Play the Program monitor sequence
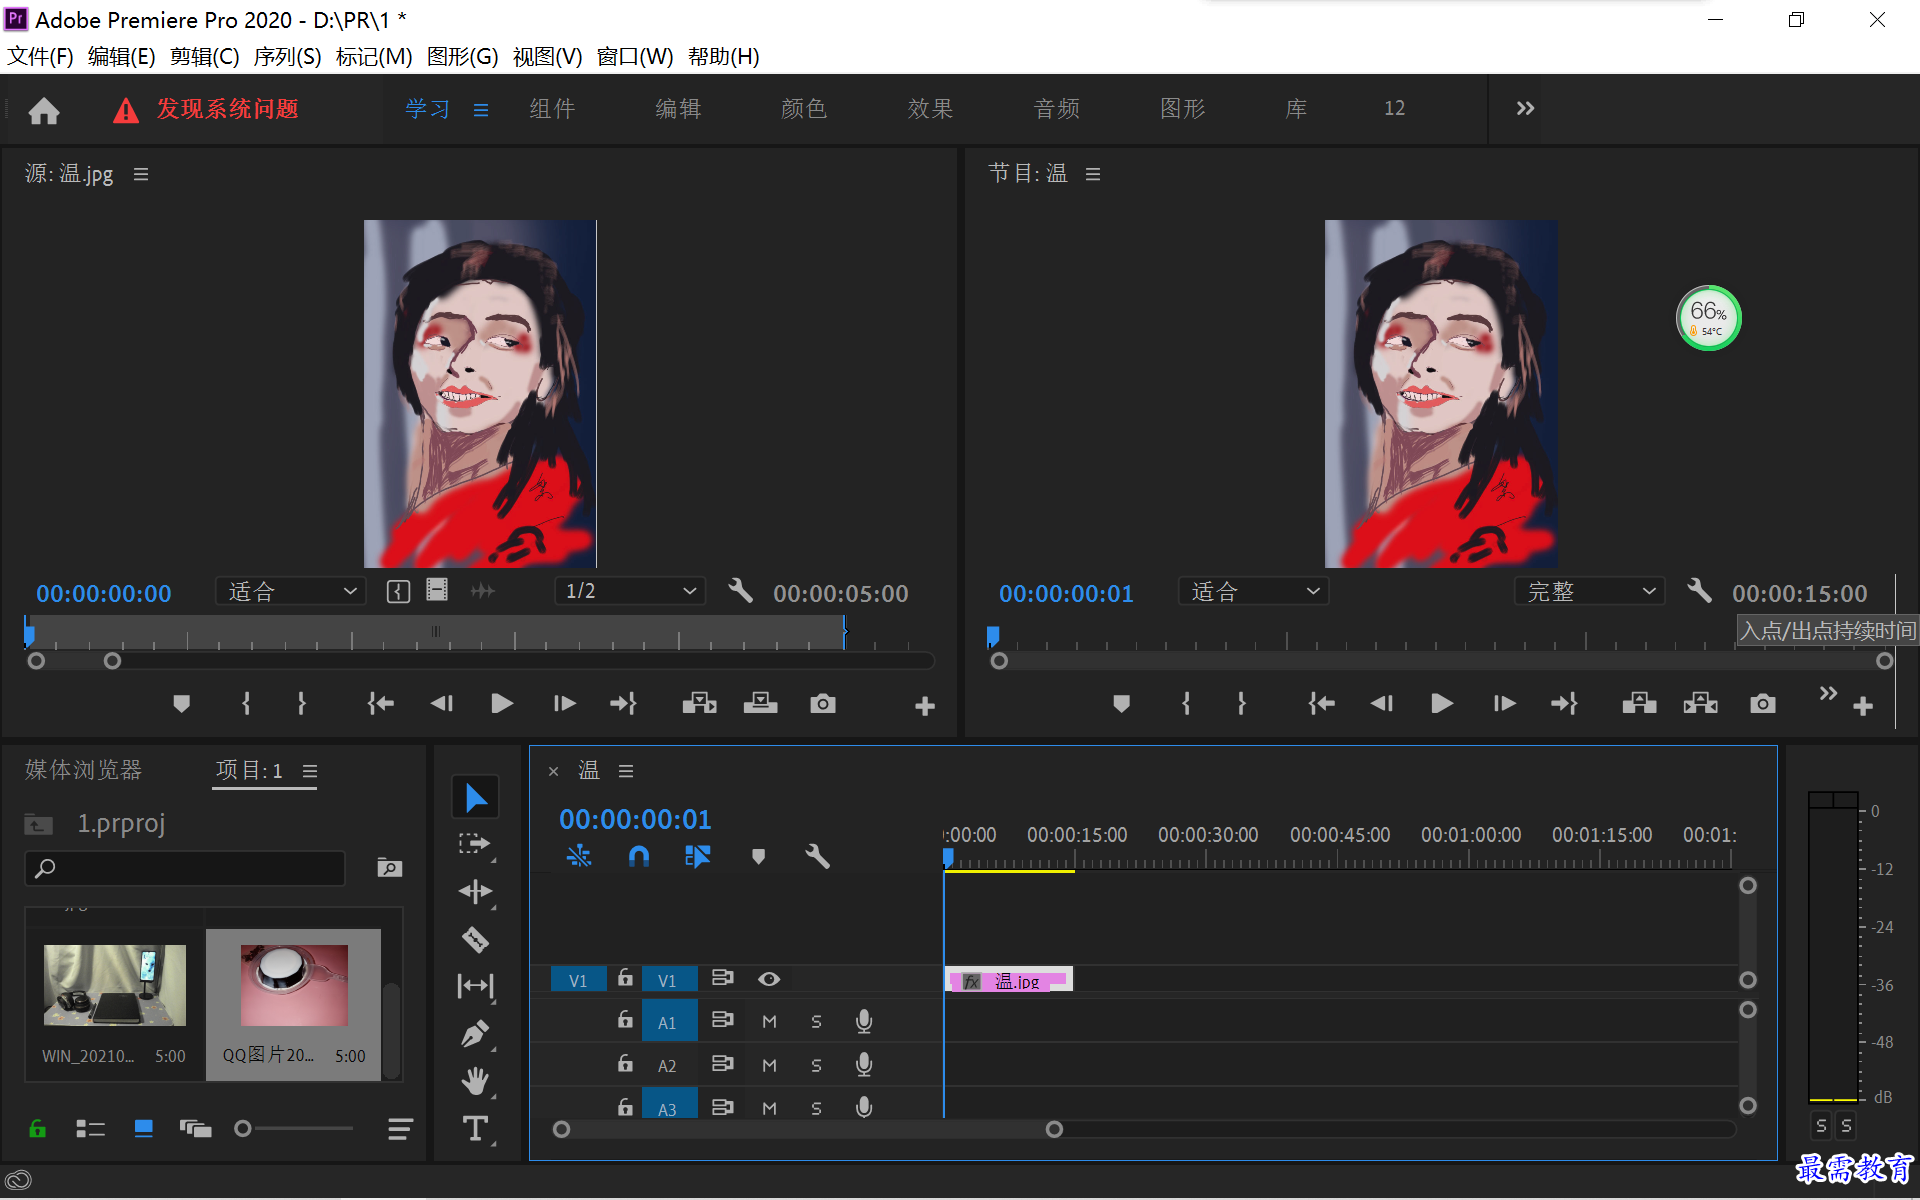The image size is (1920, 1200). pyautogui.click(x=1441, y=704)
